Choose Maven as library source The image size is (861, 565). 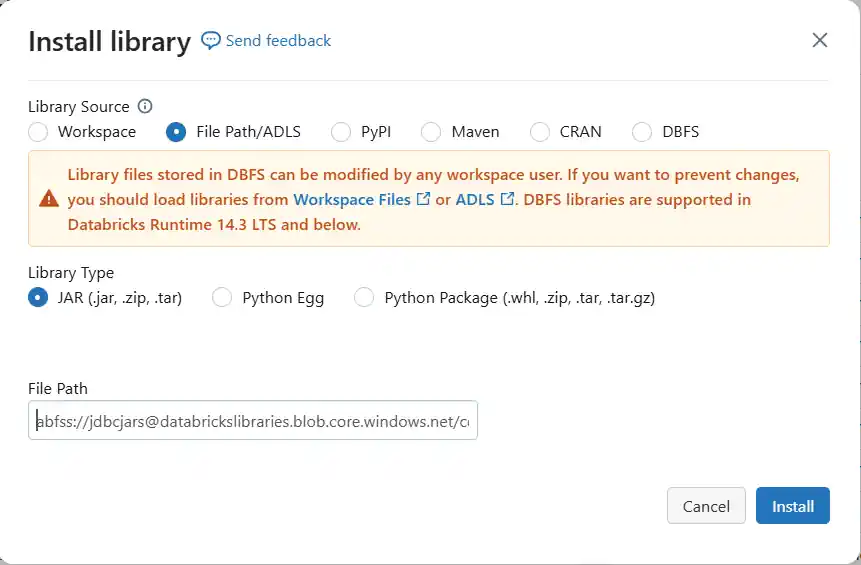click(431, 131)
